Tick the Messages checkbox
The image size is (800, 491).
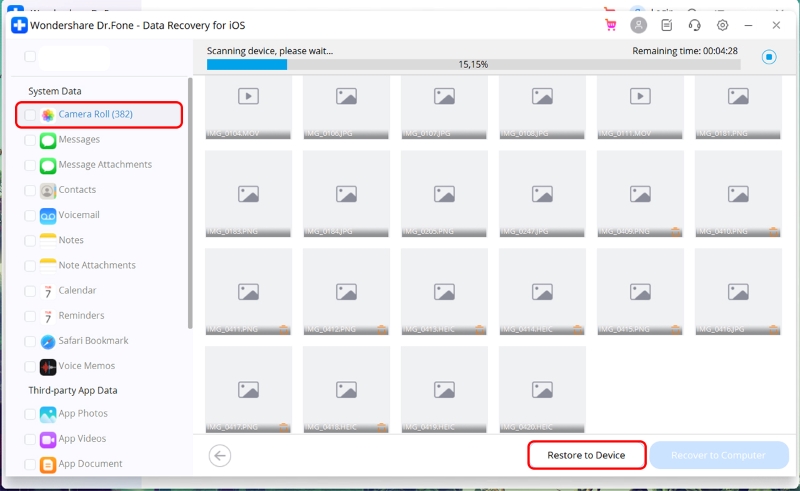click(x=30, y=140)
